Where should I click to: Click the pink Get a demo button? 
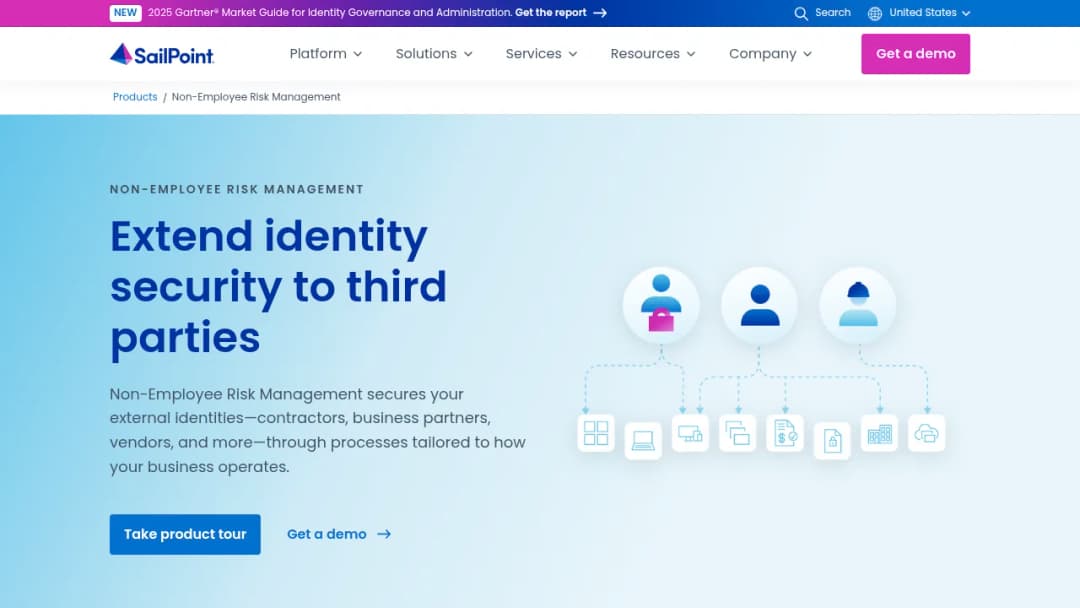(x=915, y=54)
